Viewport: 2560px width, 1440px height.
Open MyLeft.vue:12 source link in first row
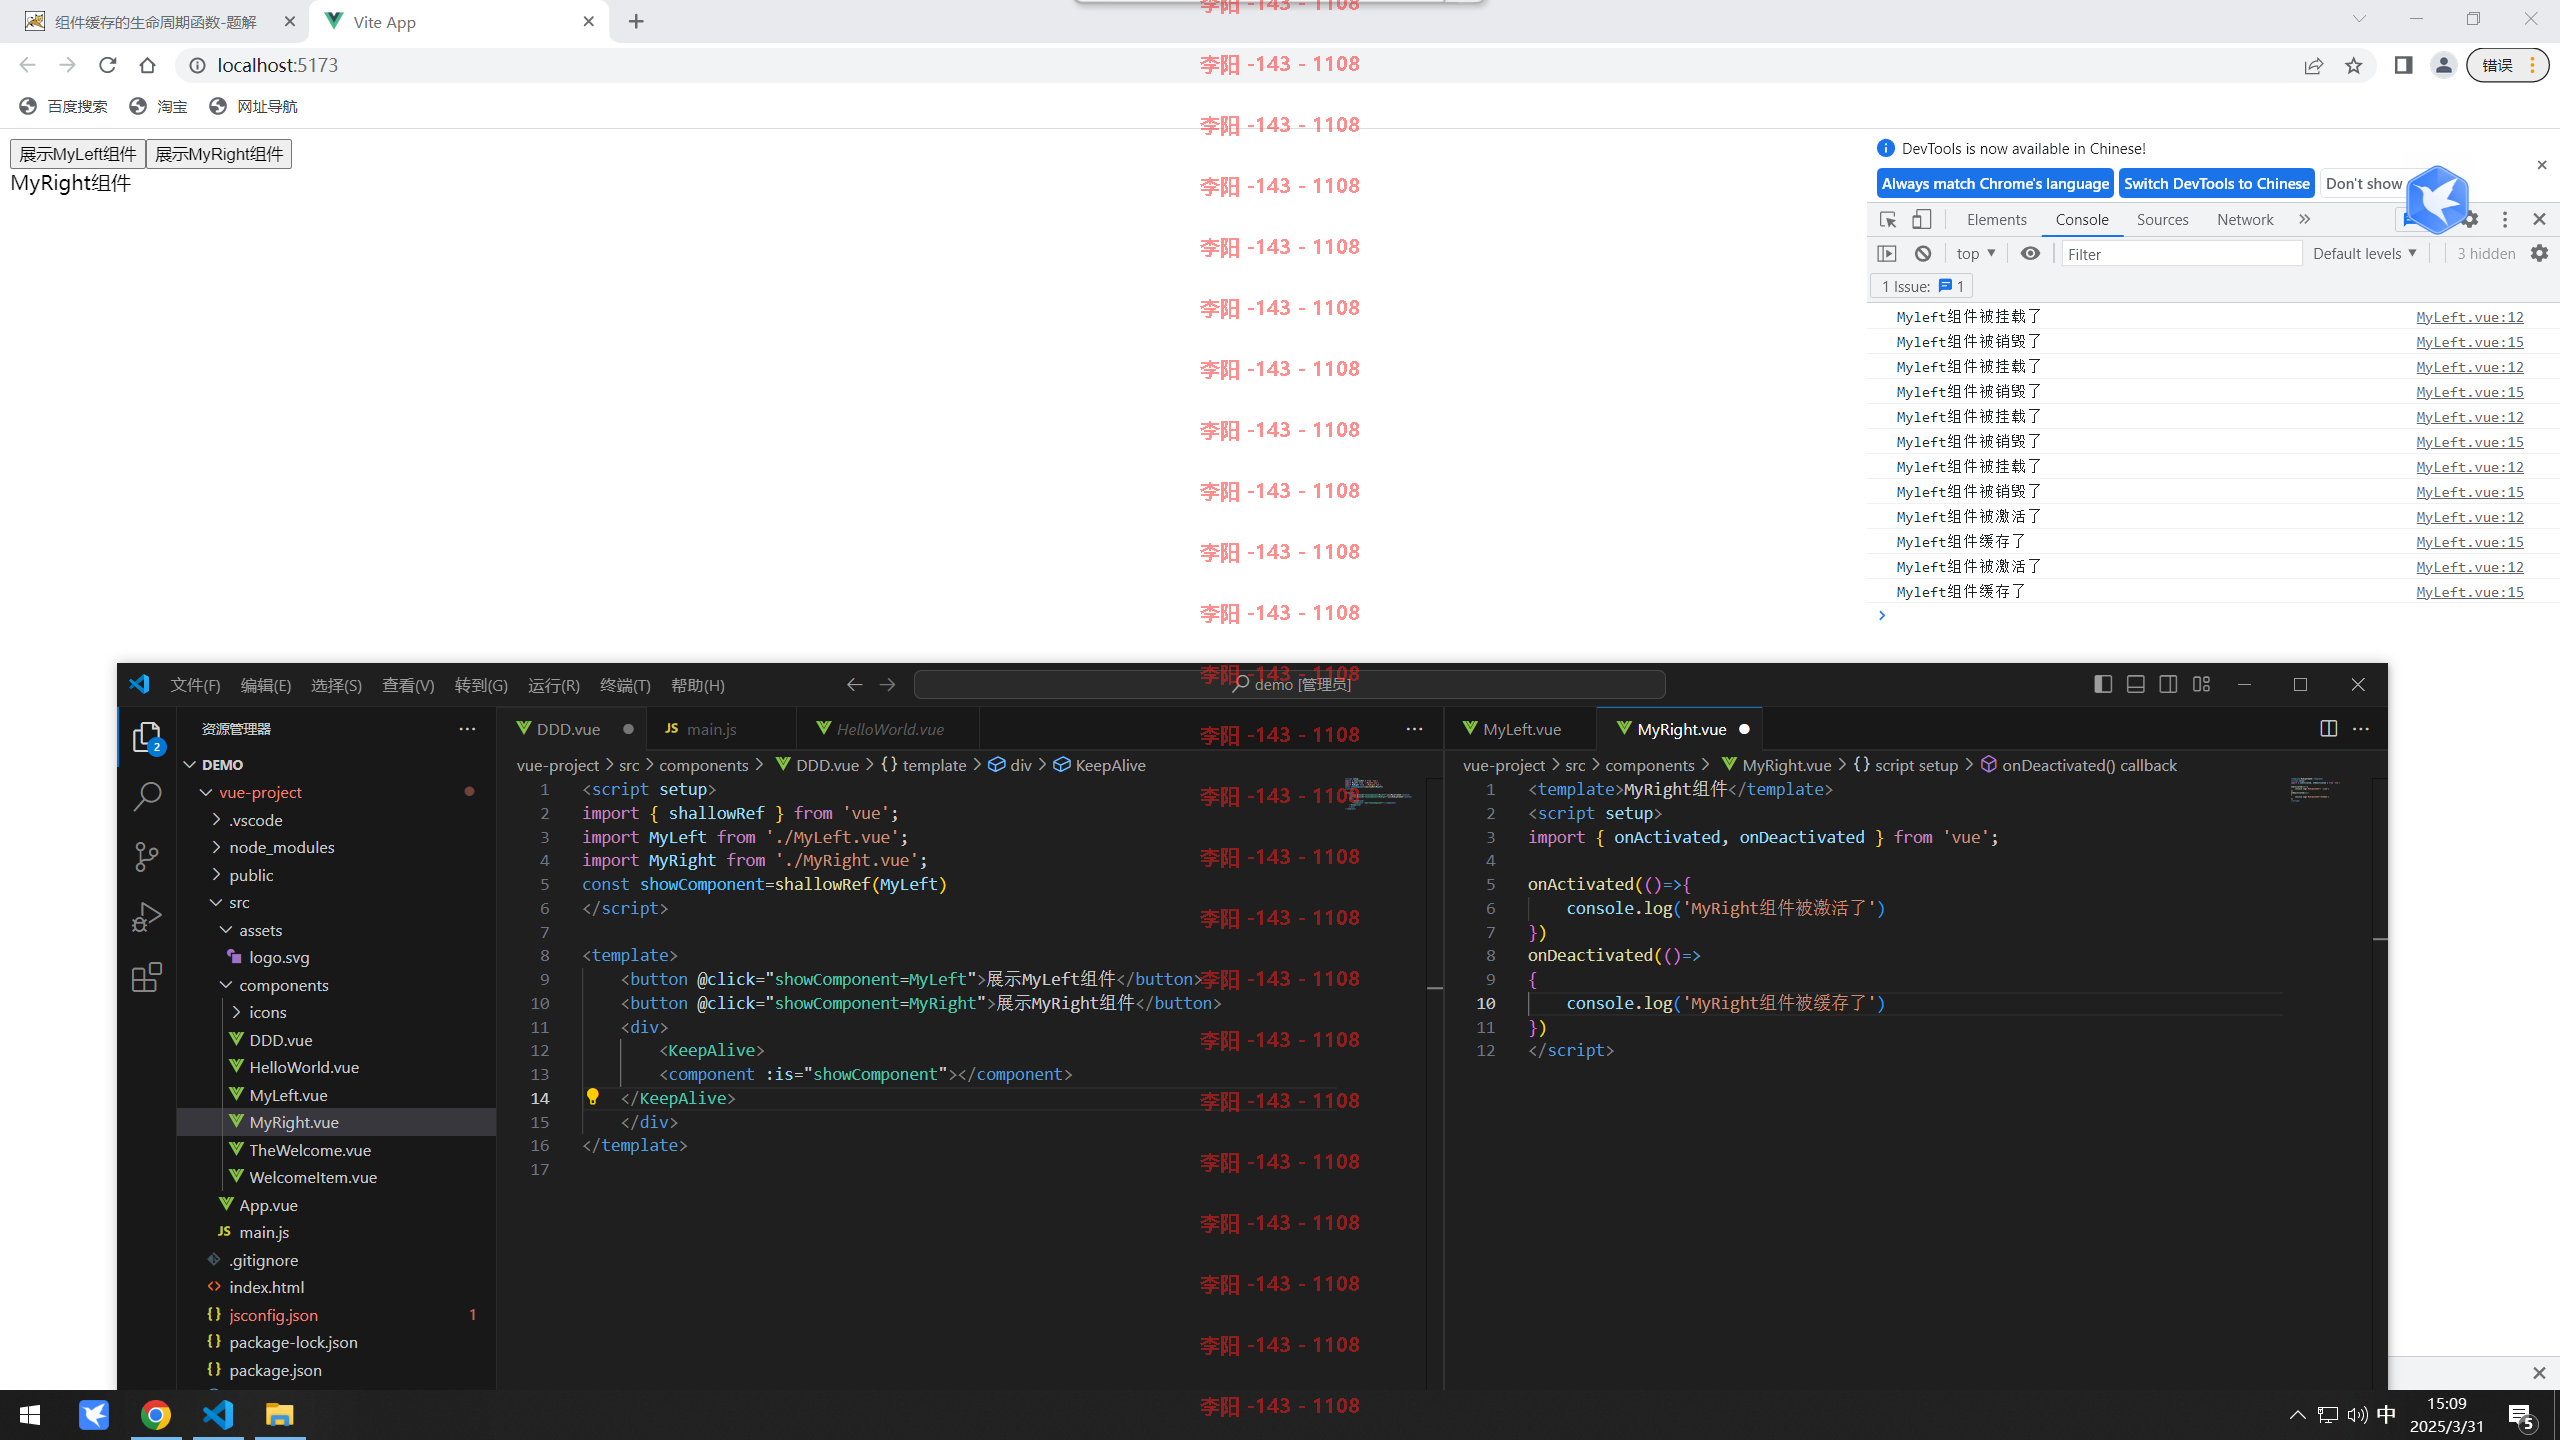tap(2470, 317)
